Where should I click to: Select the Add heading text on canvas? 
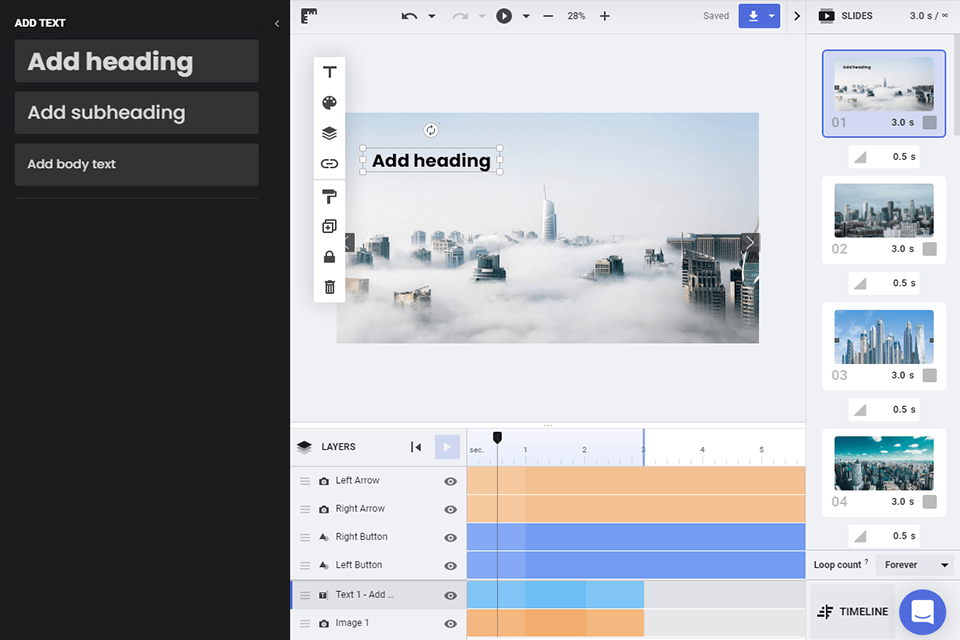tap(431, 160)
